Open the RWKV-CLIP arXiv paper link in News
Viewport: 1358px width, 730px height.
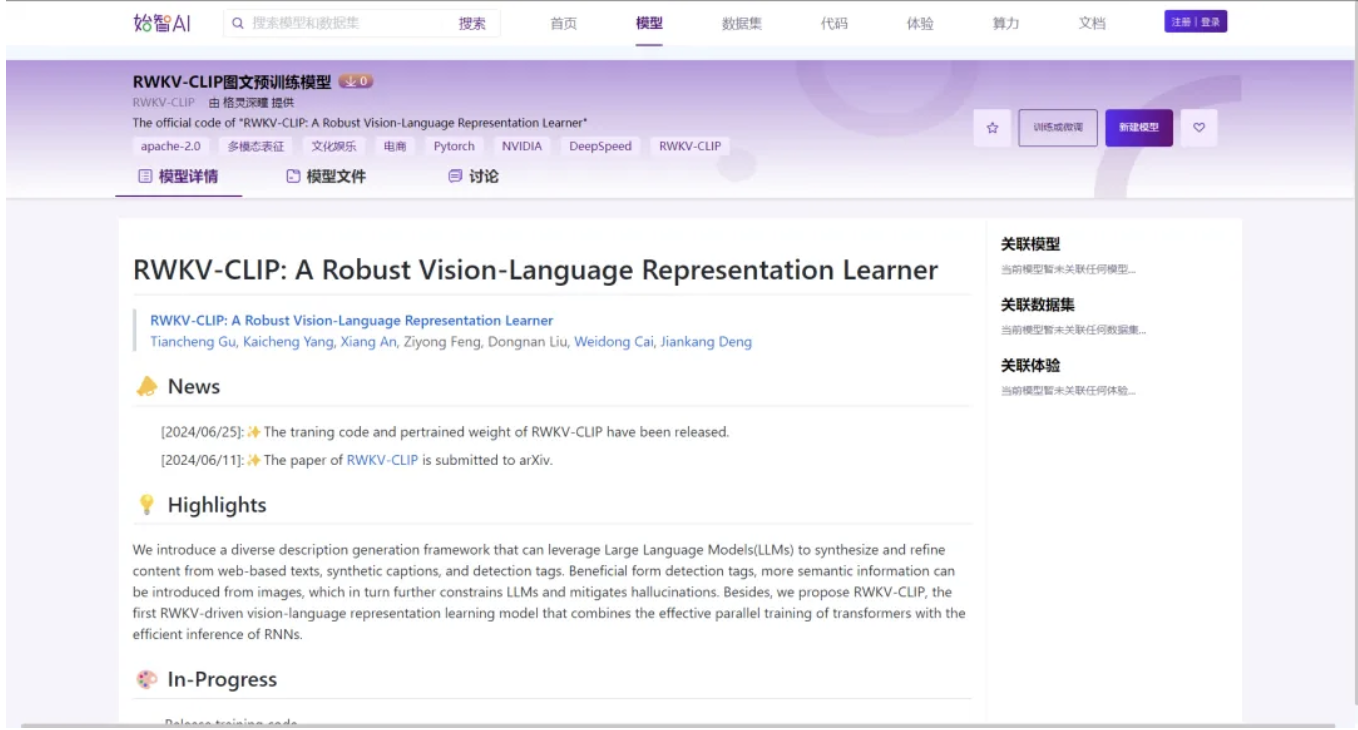382,461
